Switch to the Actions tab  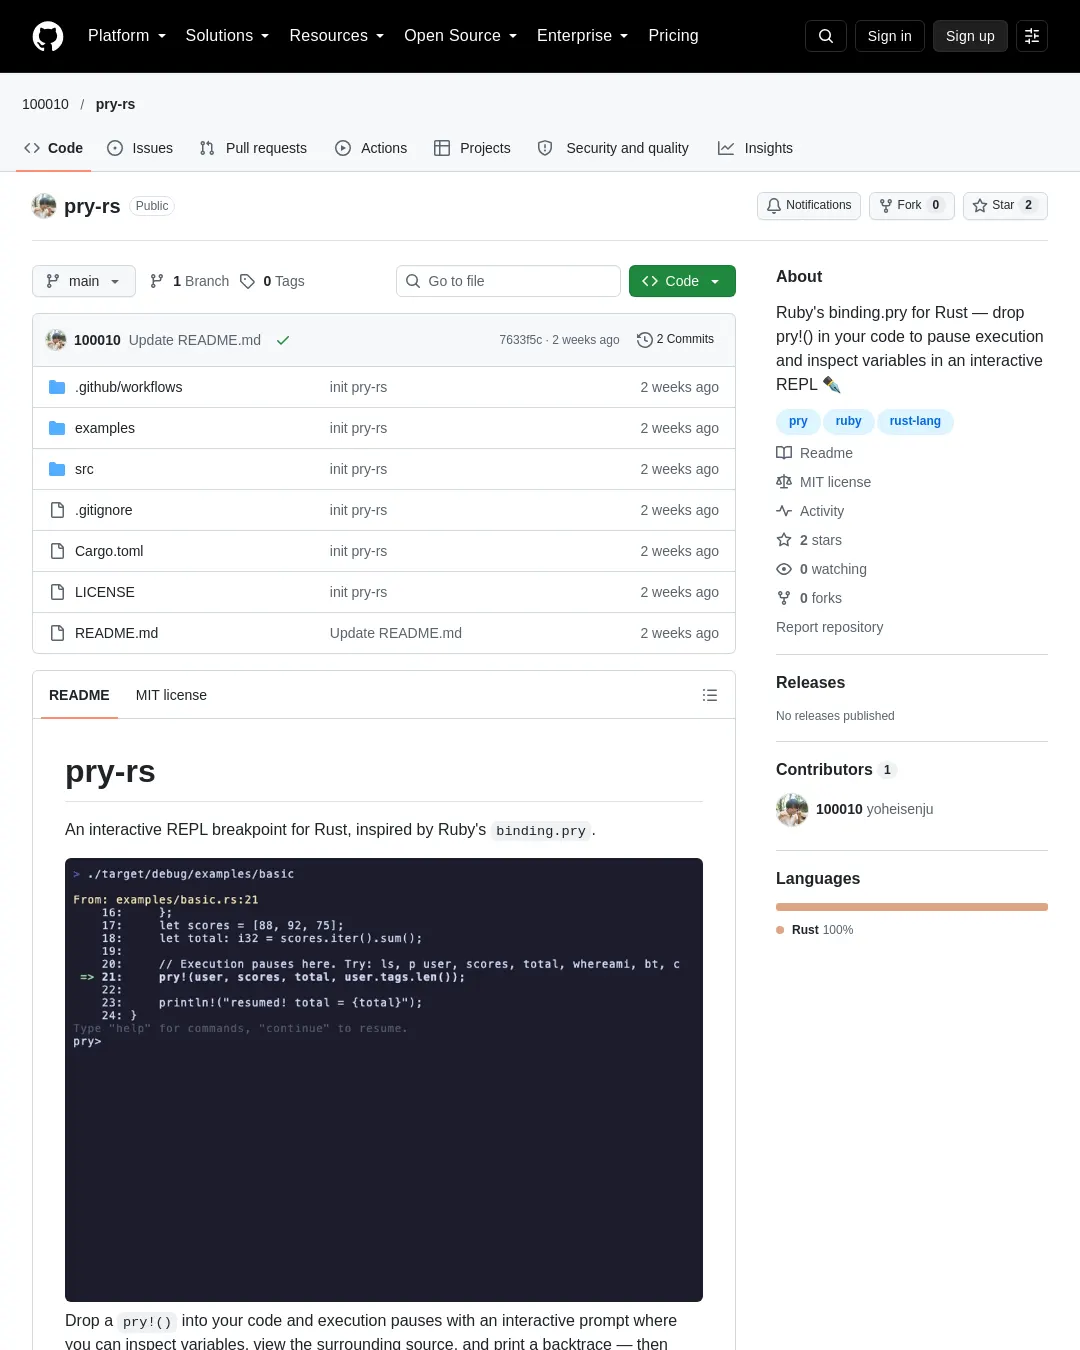(x=371, y=148)
